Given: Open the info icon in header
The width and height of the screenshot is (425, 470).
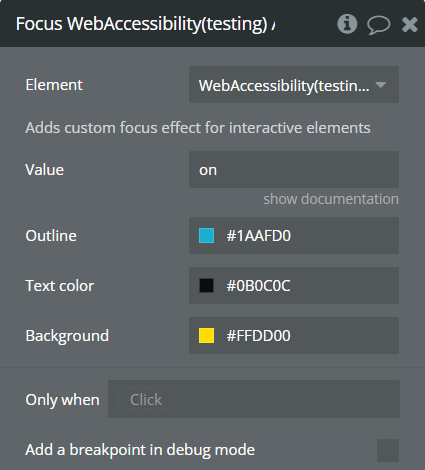Looking at the screenshot, I should pyautogui.click(x=347, y=24).
